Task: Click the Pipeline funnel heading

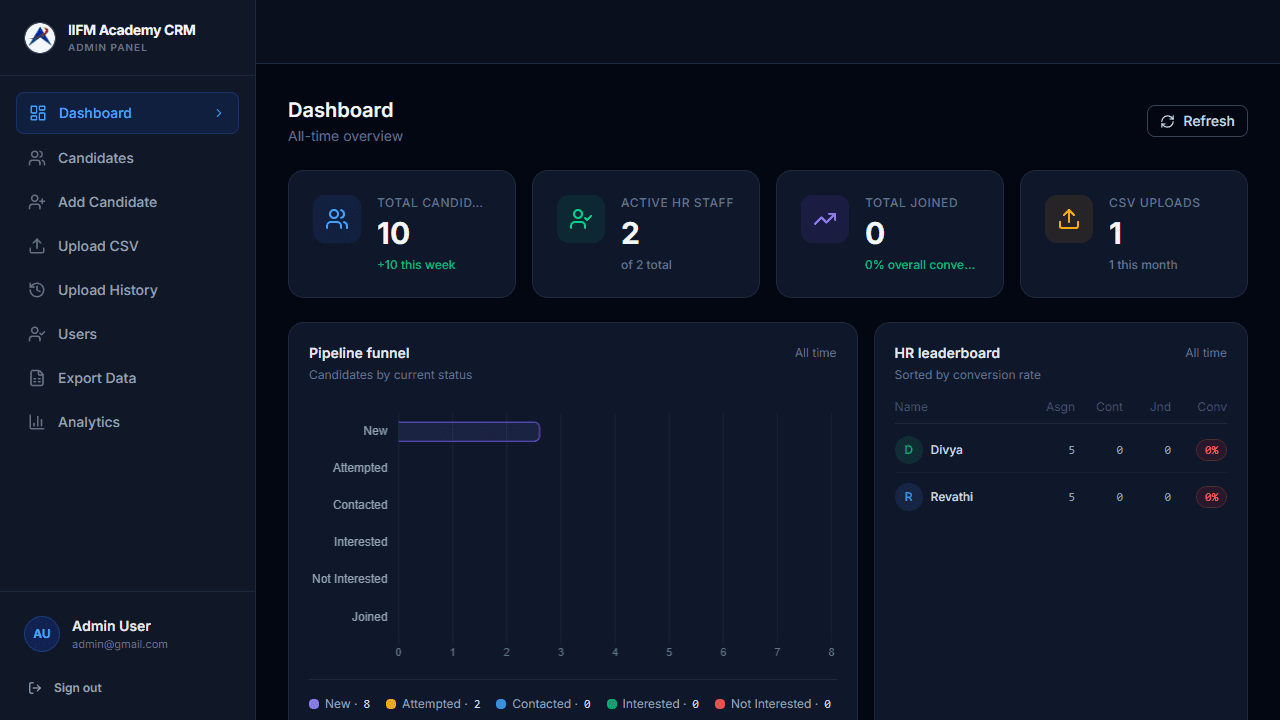Action: pyautogui.click(x=359, y=353)
